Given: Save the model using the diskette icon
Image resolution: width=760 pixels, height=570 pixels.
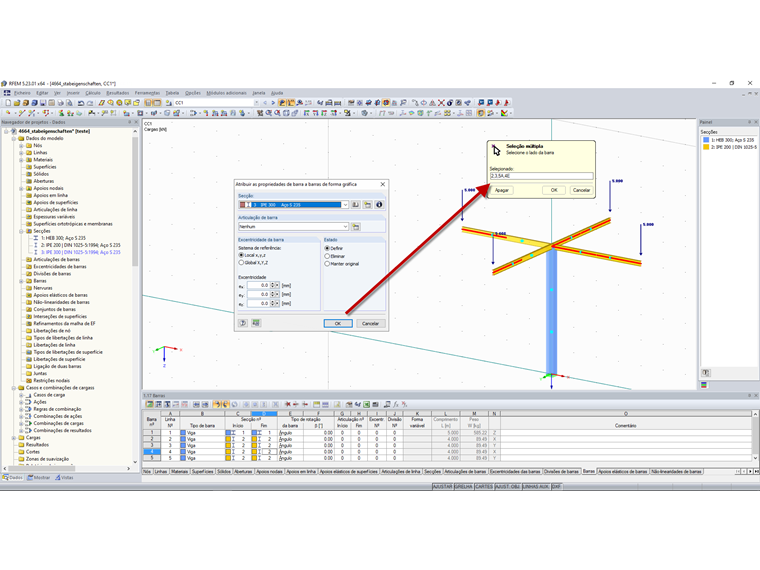Looking at the screenshot, I should tap(43, 103).
